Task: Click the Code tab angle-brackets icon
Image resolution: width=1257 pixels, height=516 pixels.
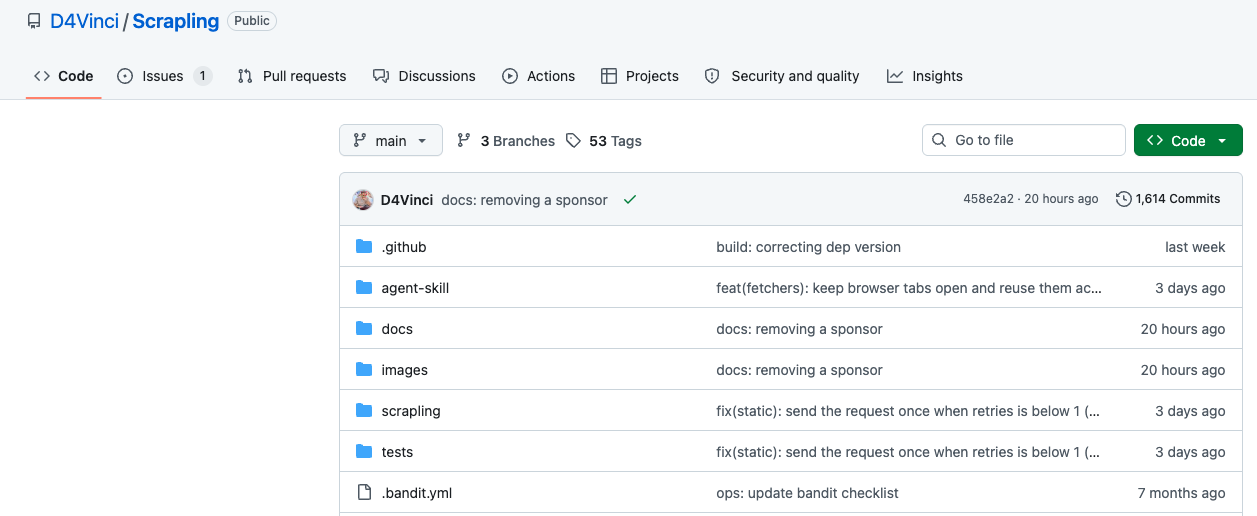Action: pyautogui.click(x=42, y=76)
